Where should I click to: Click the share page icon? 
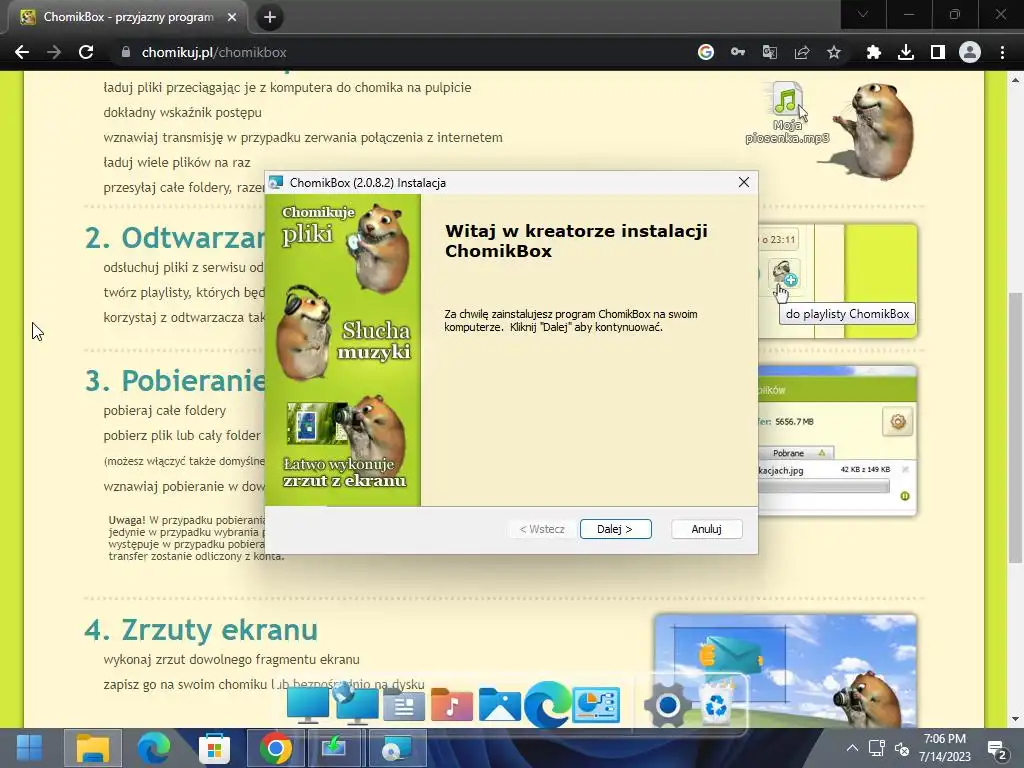coord(801,52)
